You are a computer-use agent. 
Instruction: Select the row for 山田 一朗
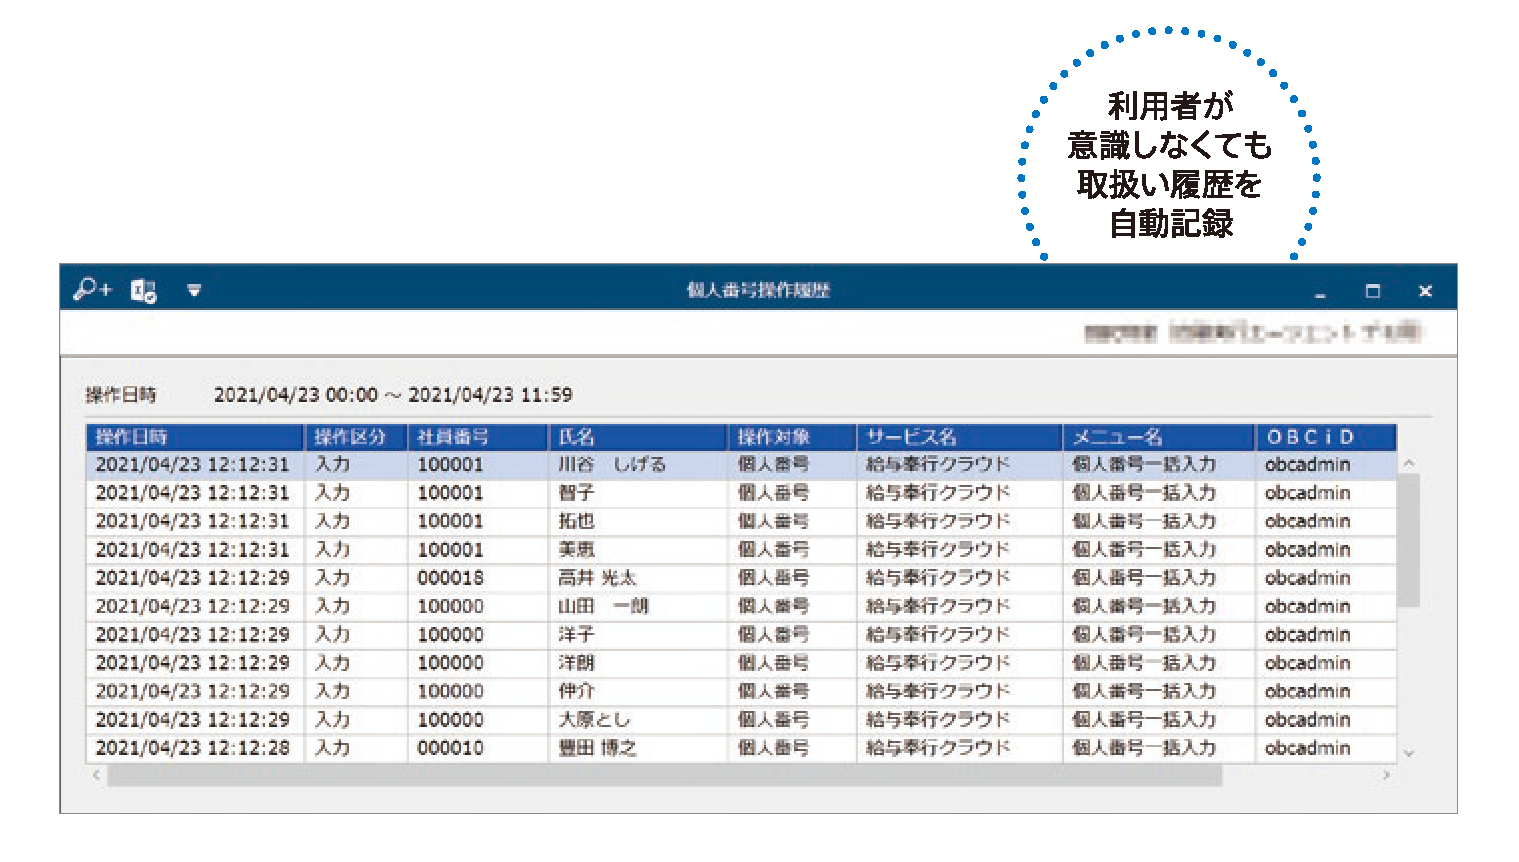click(741, 606)
